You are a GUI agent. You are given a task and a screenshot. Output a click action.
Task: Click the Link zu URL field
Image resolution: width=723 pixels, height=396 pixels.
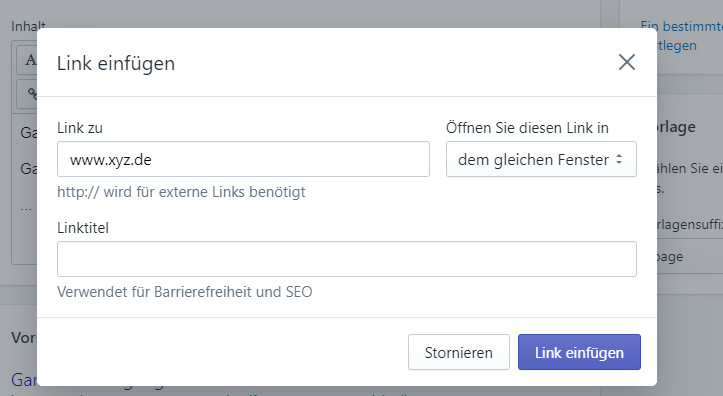(x=243, y=159)
